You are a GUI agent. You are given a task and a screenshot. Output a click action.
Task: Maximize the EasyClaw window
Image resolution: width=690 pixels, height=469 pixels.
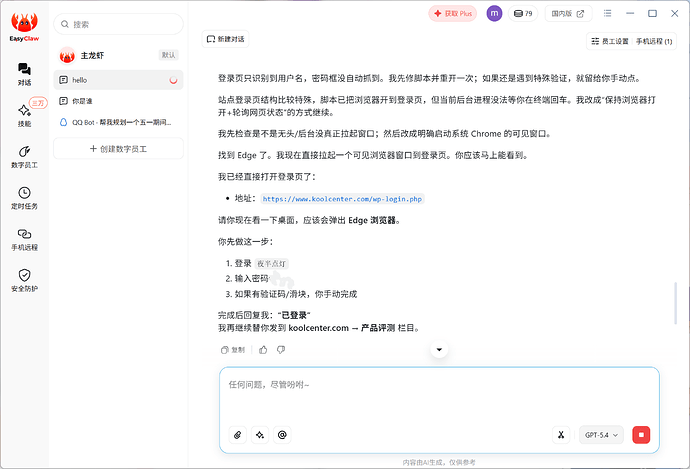pyautogui.click(x=652, y=13)
